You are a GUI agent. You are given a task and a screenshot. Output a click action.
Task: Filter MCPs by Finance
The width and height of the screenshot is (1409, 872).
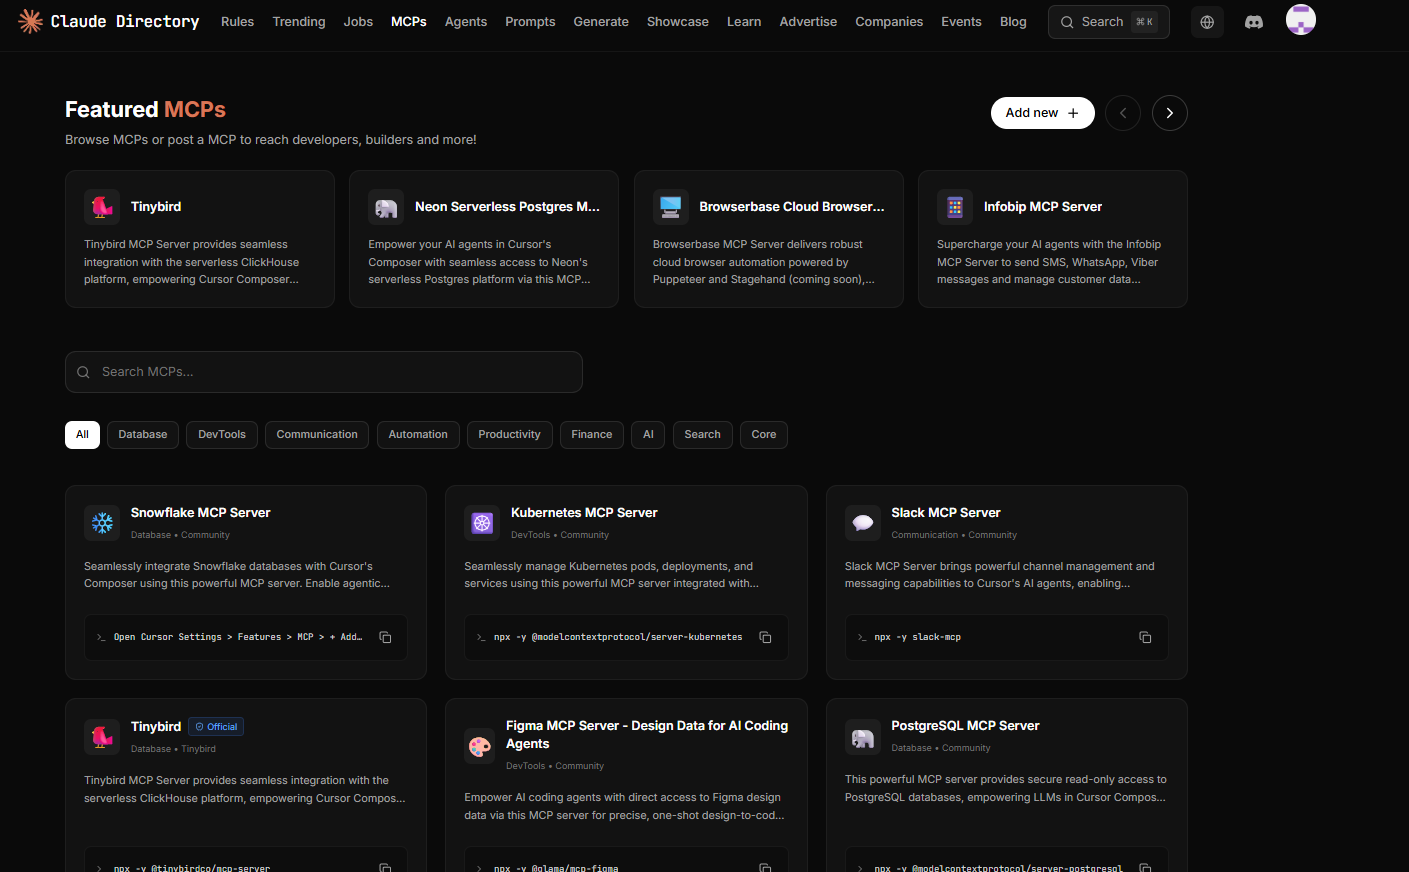(x=592, y=435)
